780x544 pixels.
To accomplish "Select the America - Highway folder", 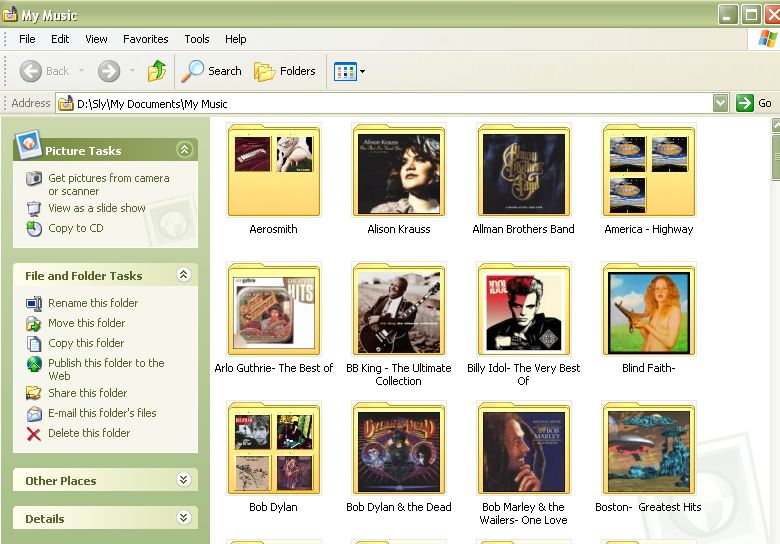I will (x=649, y=171).
